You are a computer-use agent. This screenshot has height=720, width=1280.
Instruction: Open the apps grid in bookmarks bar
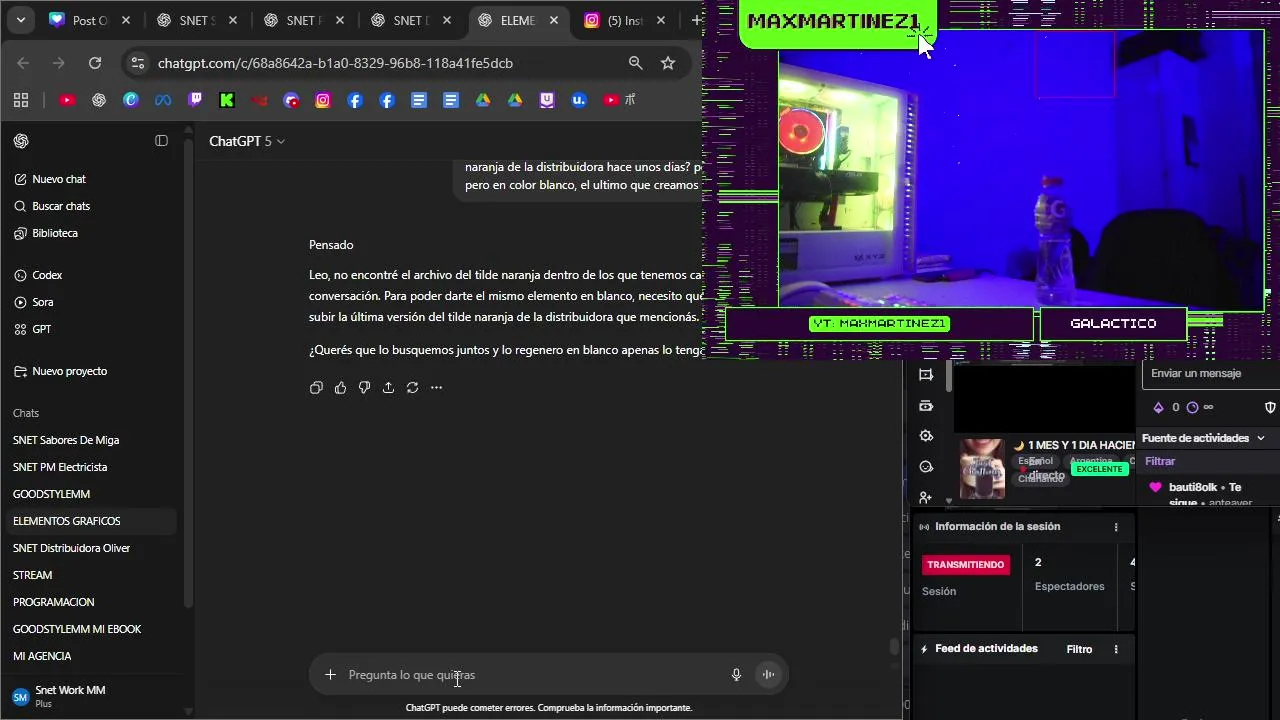pos(21,100)
